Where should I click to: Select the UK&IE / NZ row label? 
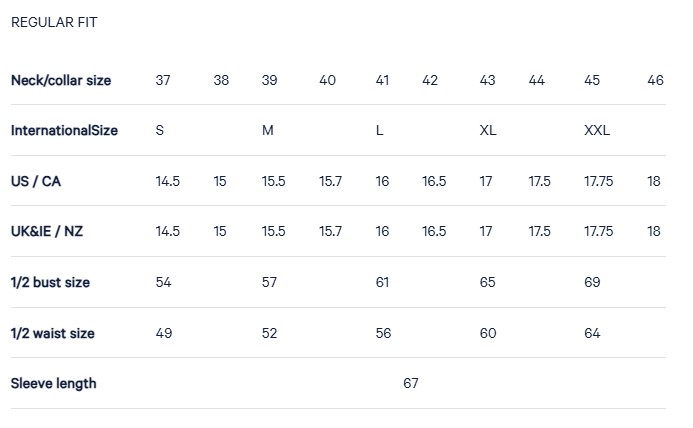(47, 231)
